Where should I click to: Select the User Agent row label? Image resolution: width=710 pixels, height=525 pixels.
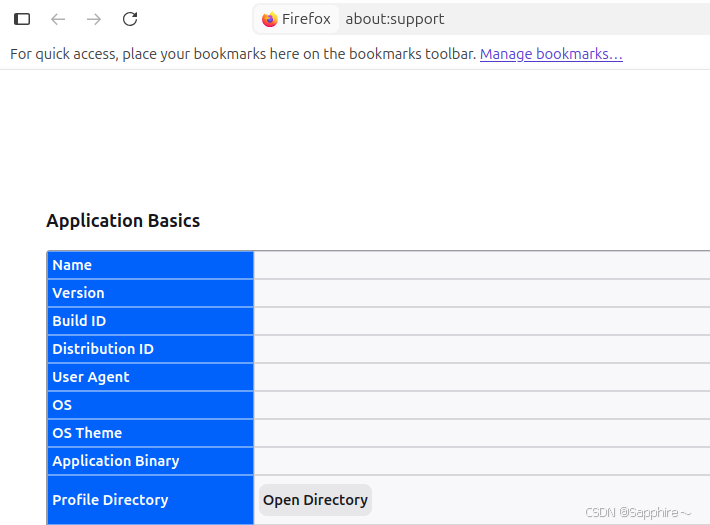(91, 377)
